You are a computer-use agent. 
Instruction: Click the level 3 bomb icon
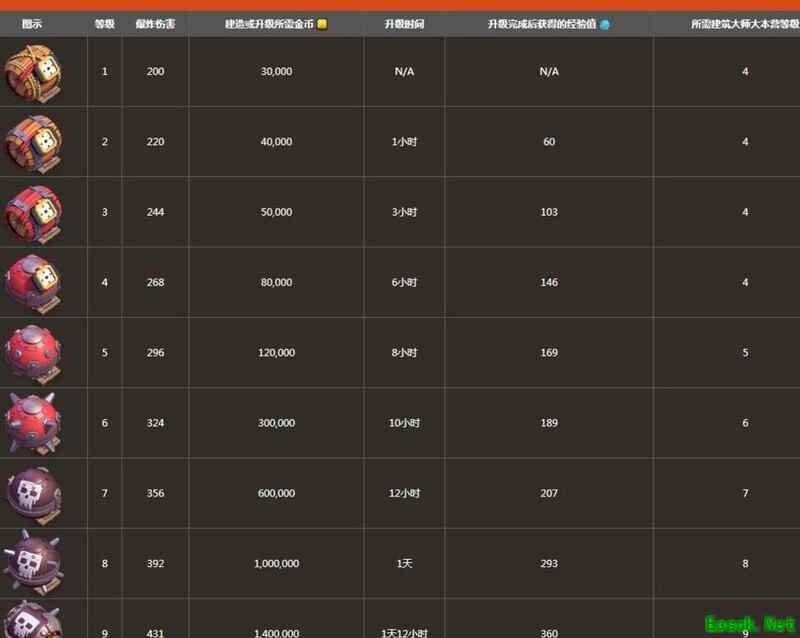(x=35, y=212)
